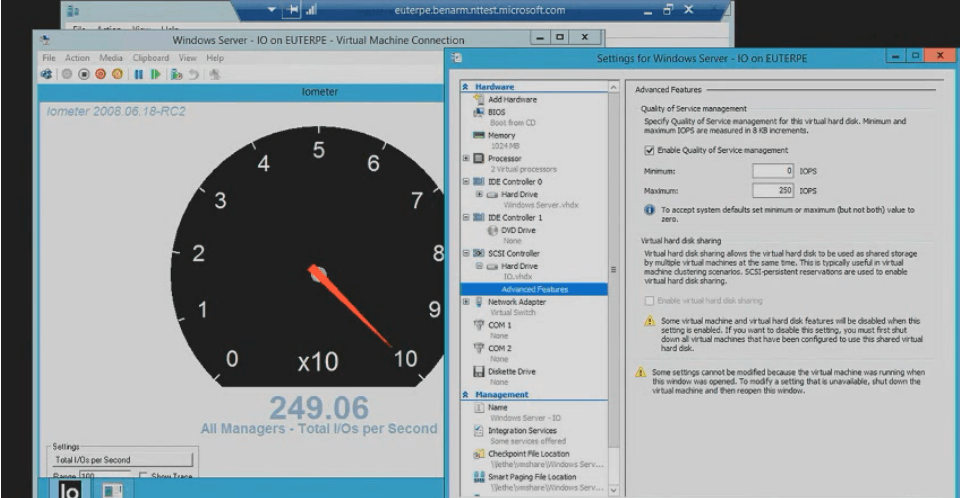Click the Iometer taskbar icon in the VM
960x498 pixels.
point(69,489)
